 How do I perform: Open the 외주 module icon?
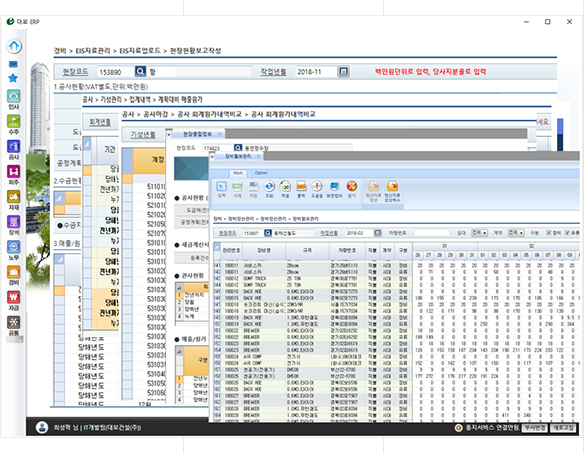click(x=13, y=171)
